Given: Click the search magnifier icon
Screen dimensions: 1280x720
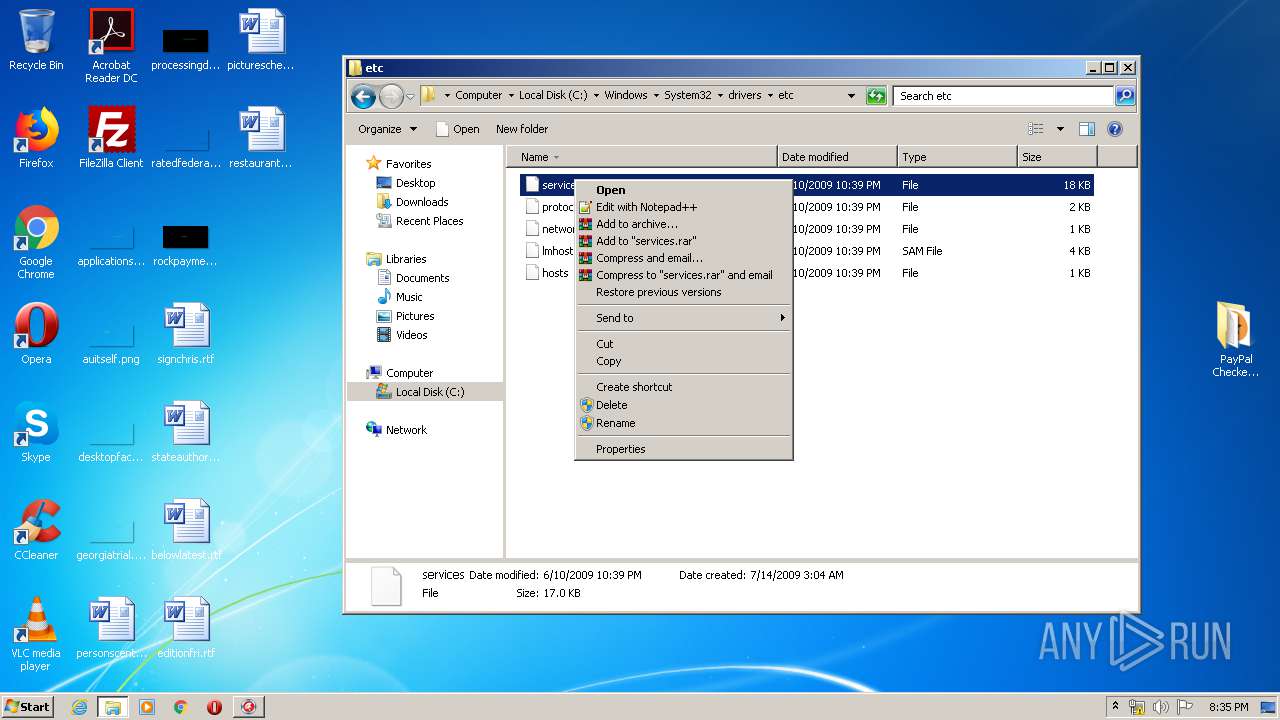Looking at the screenshot, I should [x=1125, y=96].
